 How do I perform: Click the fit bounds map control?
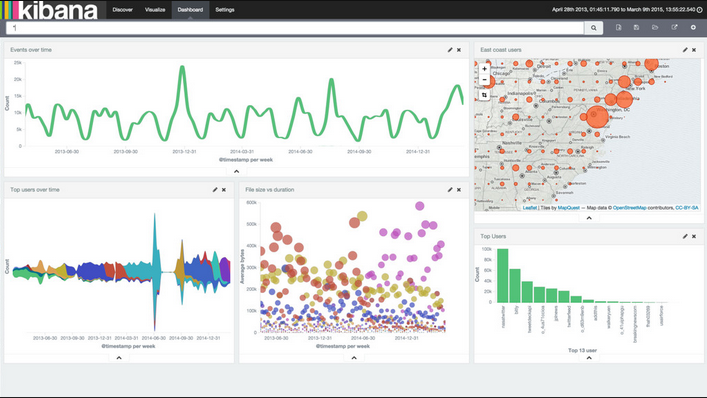point(484,95)
